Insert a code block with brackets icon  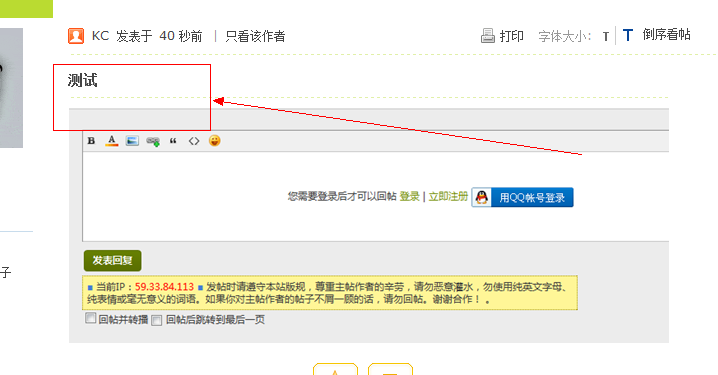click(x=194, y=141)
